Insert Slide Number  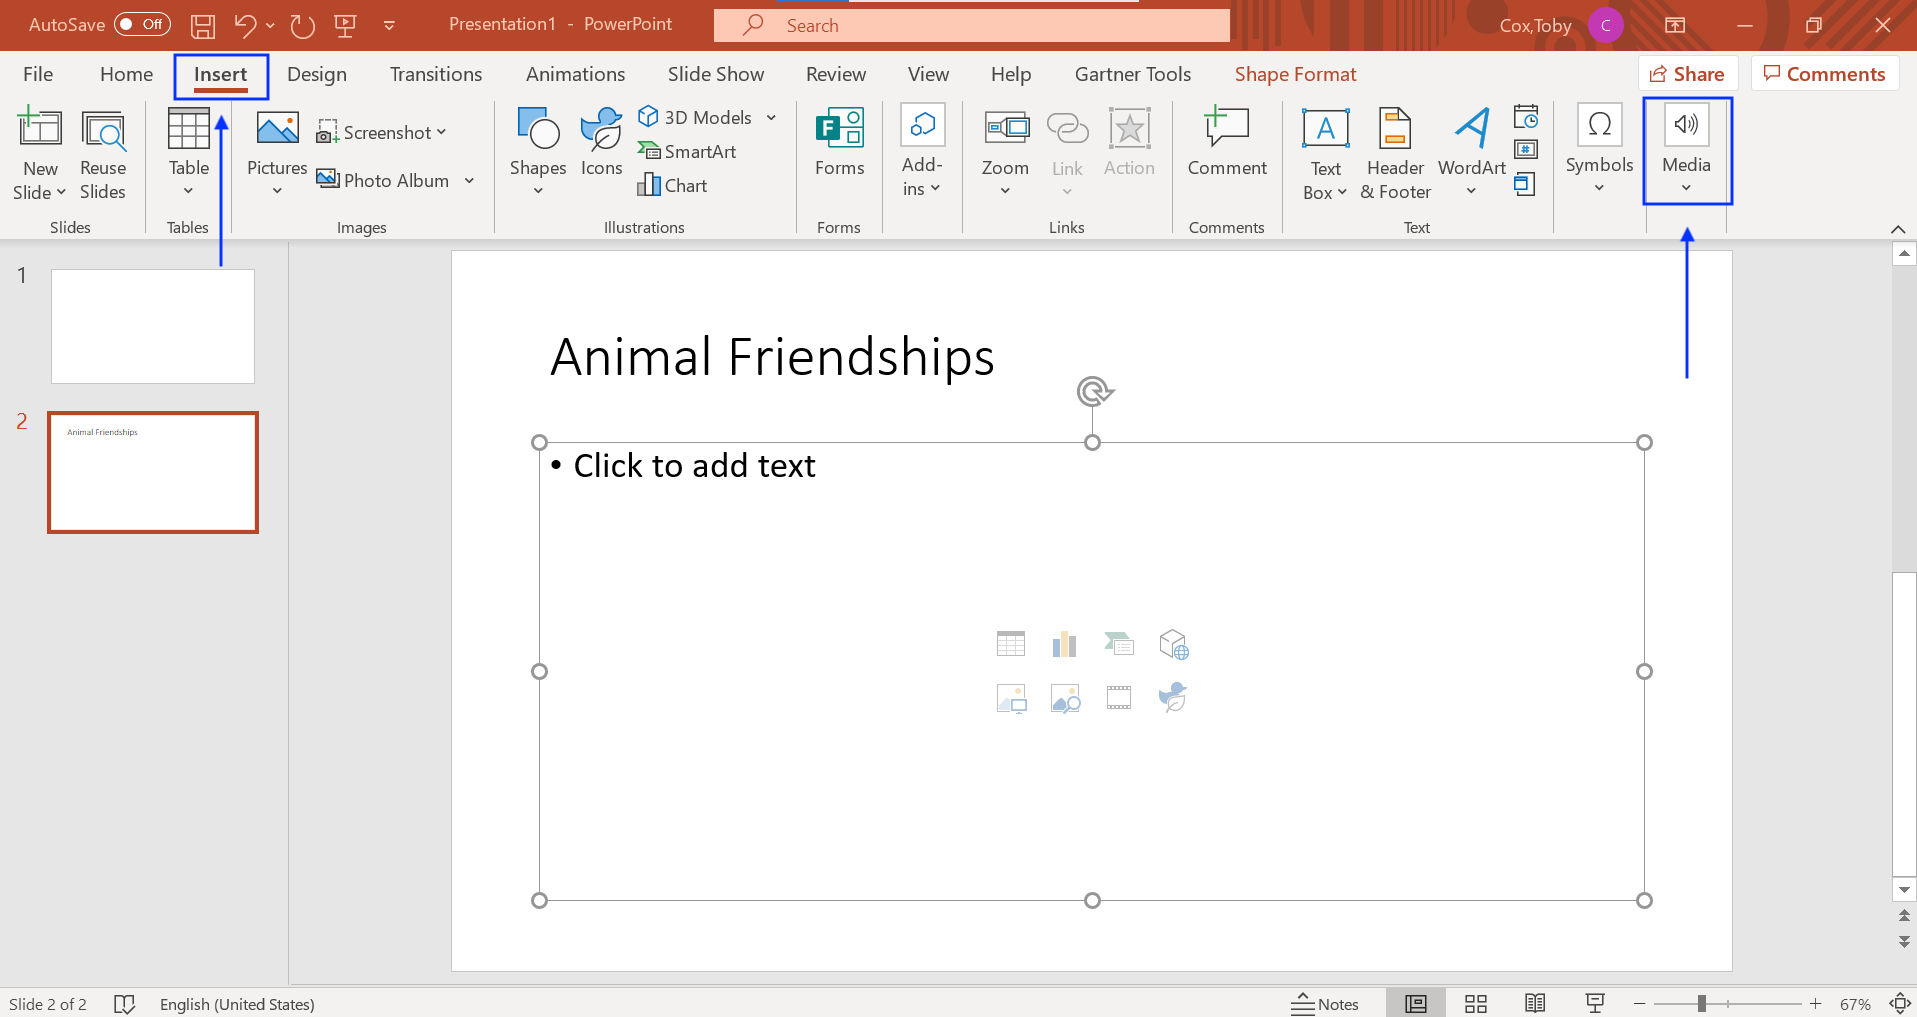point(1526,150)
